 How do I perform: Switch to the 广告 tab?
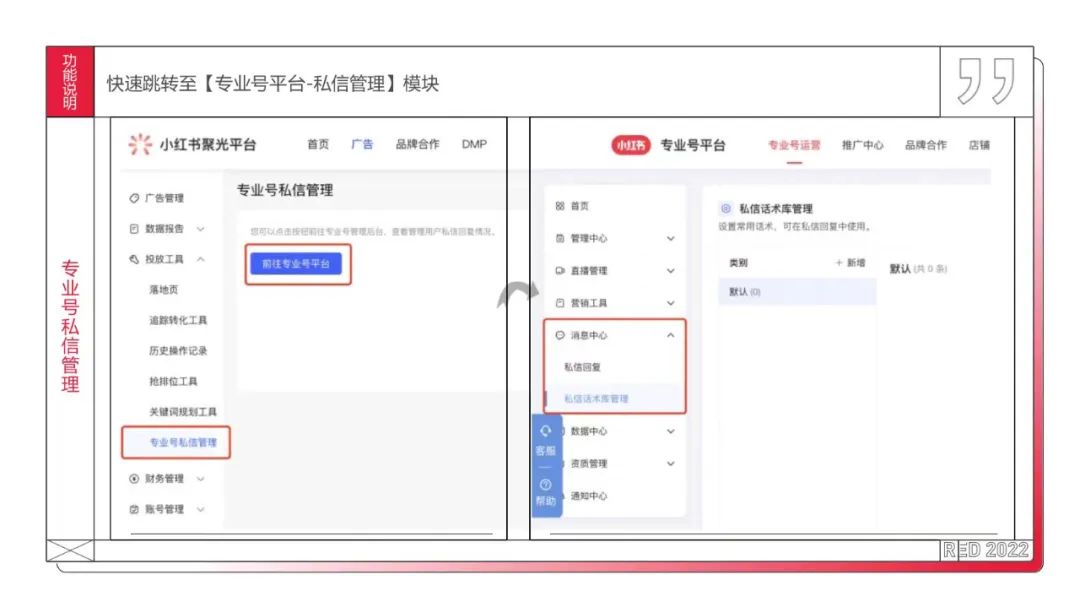[362, 144]
